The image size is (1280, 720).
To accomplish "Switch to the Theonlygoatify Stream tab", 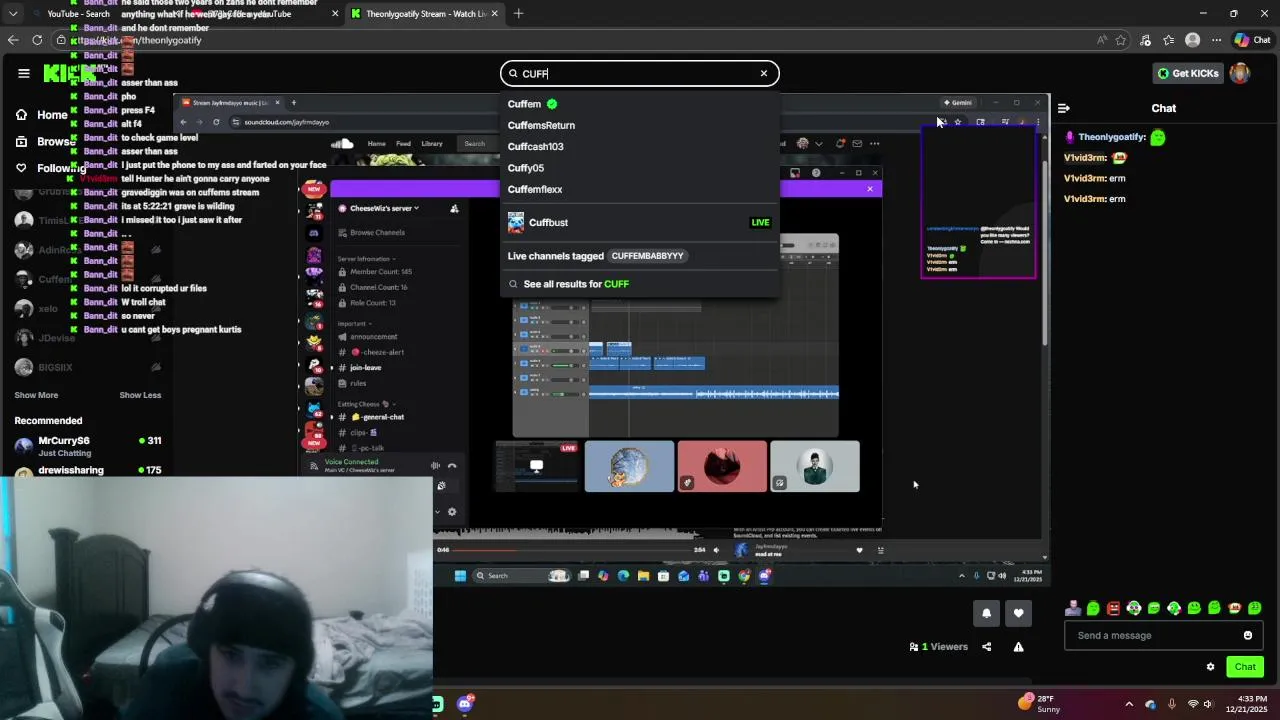I will 425,14.
